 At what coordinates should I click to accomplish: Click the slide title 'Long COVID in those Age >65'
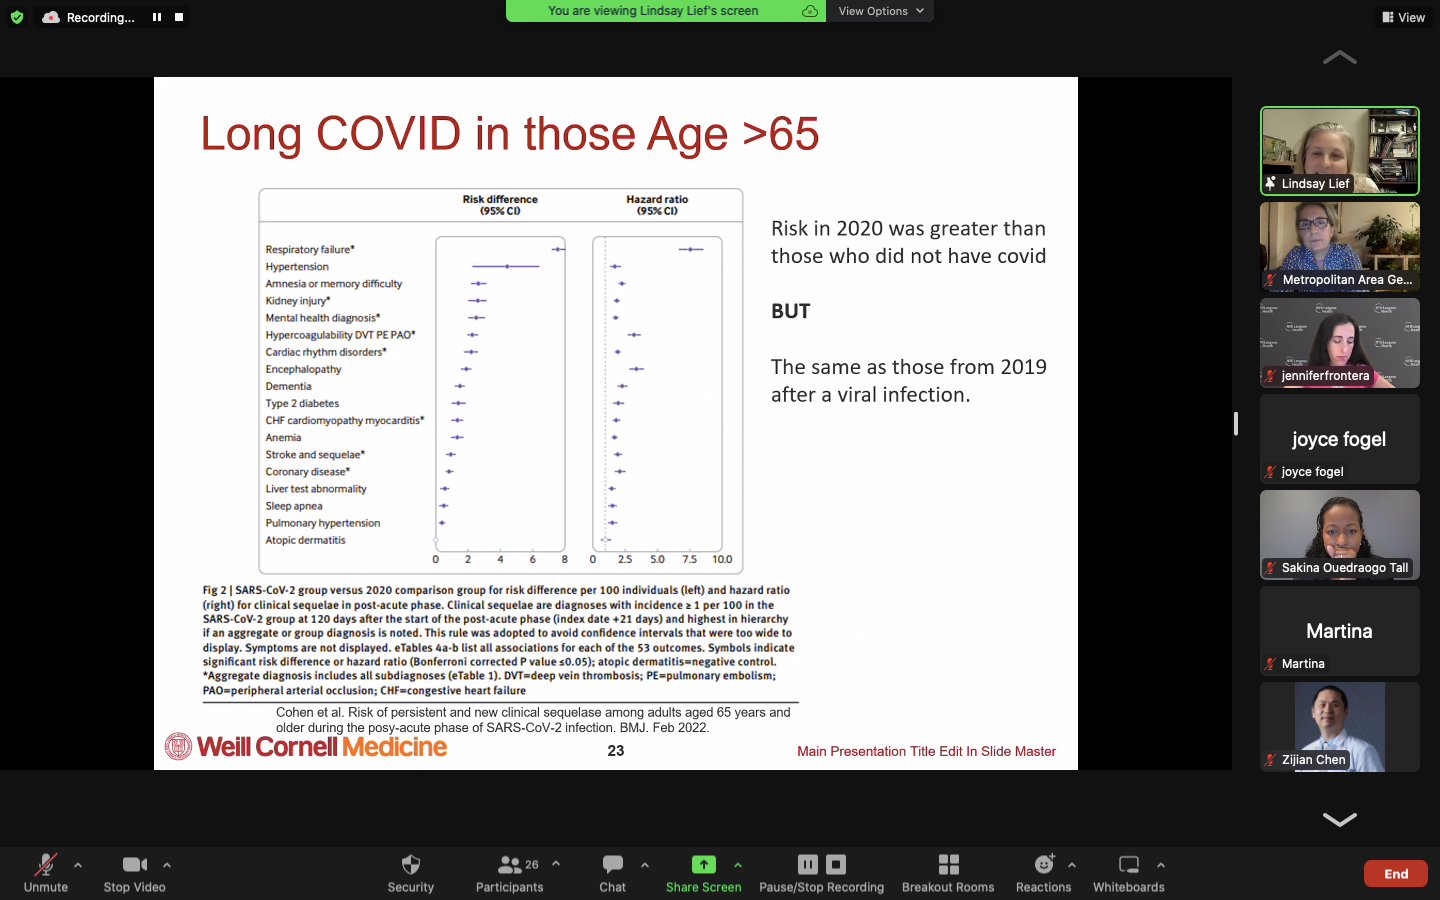point(510,134)
